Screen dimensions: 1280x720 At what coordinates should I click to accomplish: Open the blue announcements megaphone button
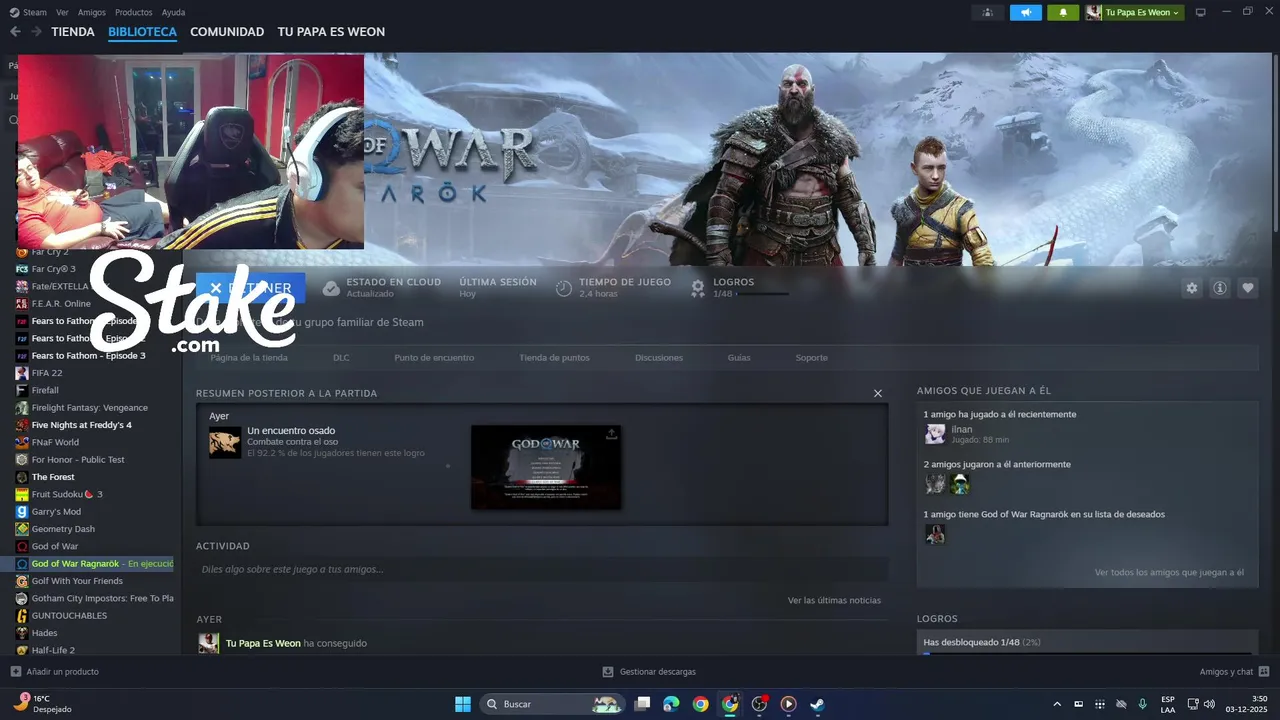pyautogui.click(x=1025, y=12)
